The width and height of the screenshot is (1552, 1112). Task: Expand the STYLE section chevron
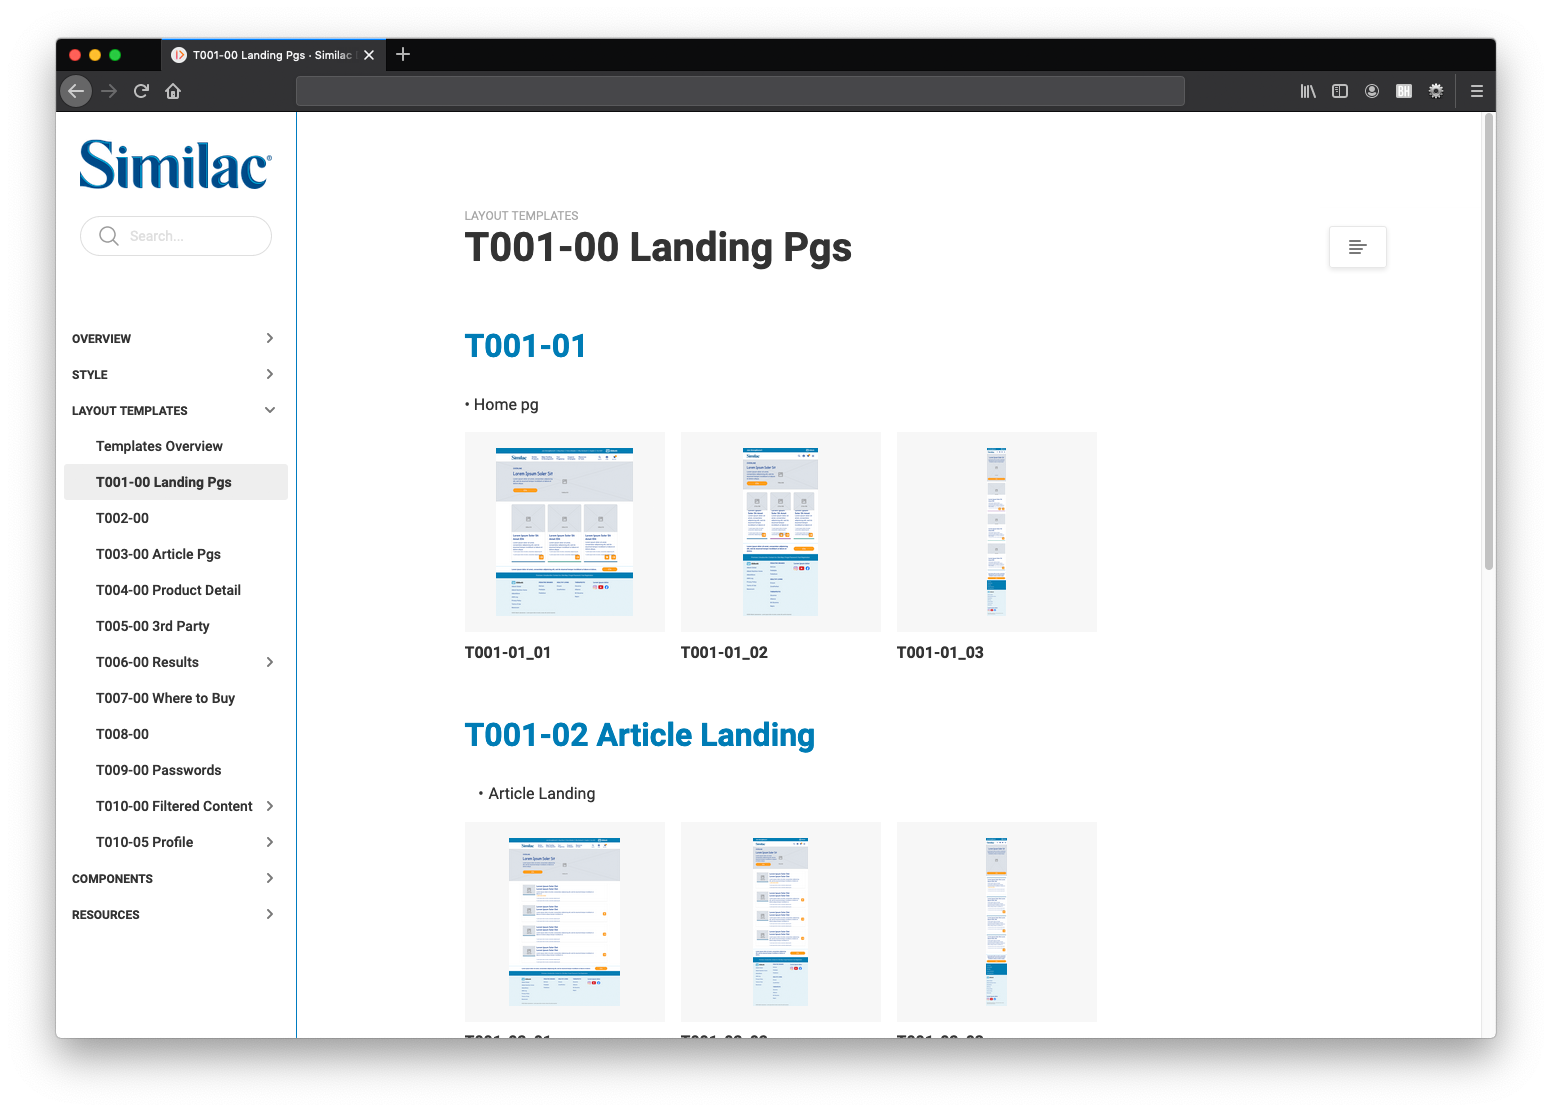pyautogui.click(x=268, y=374)
